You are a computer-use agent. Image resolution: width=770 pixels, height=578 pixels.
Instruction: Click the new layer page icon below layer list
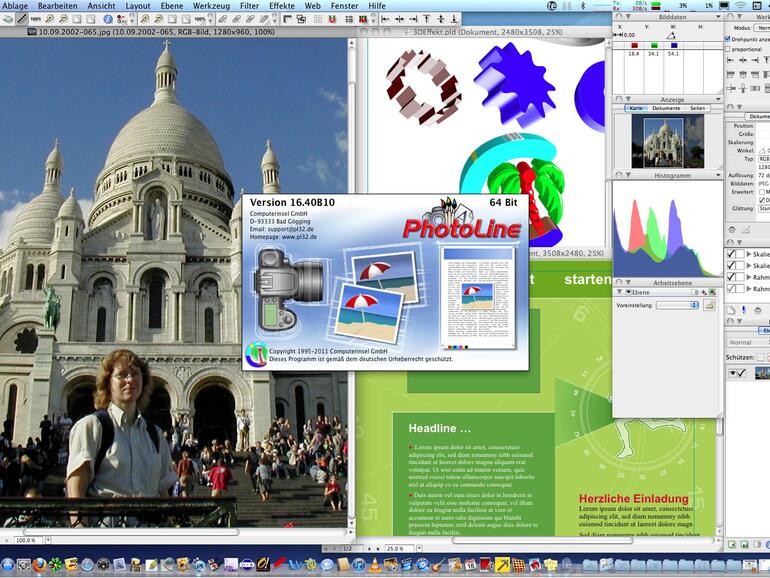click(731, 310)
